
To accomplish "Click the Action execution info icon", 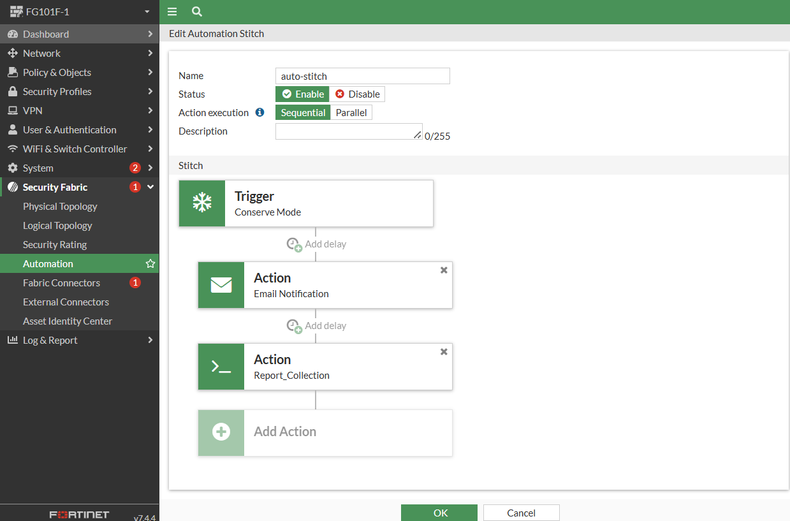I will click(259, 112).
